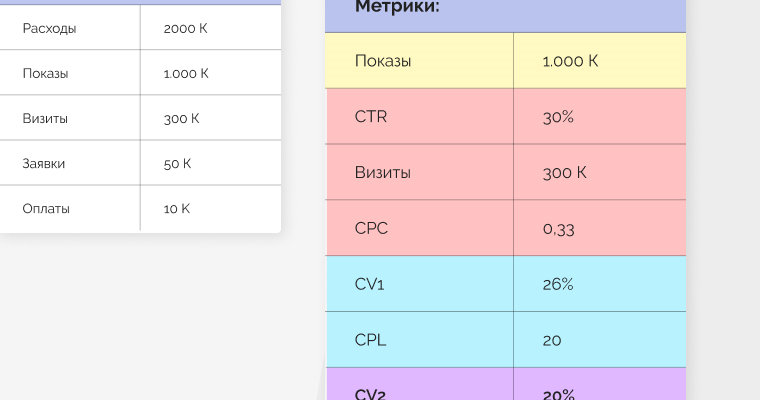Select 1.000 K in the white table

(186, 73)
